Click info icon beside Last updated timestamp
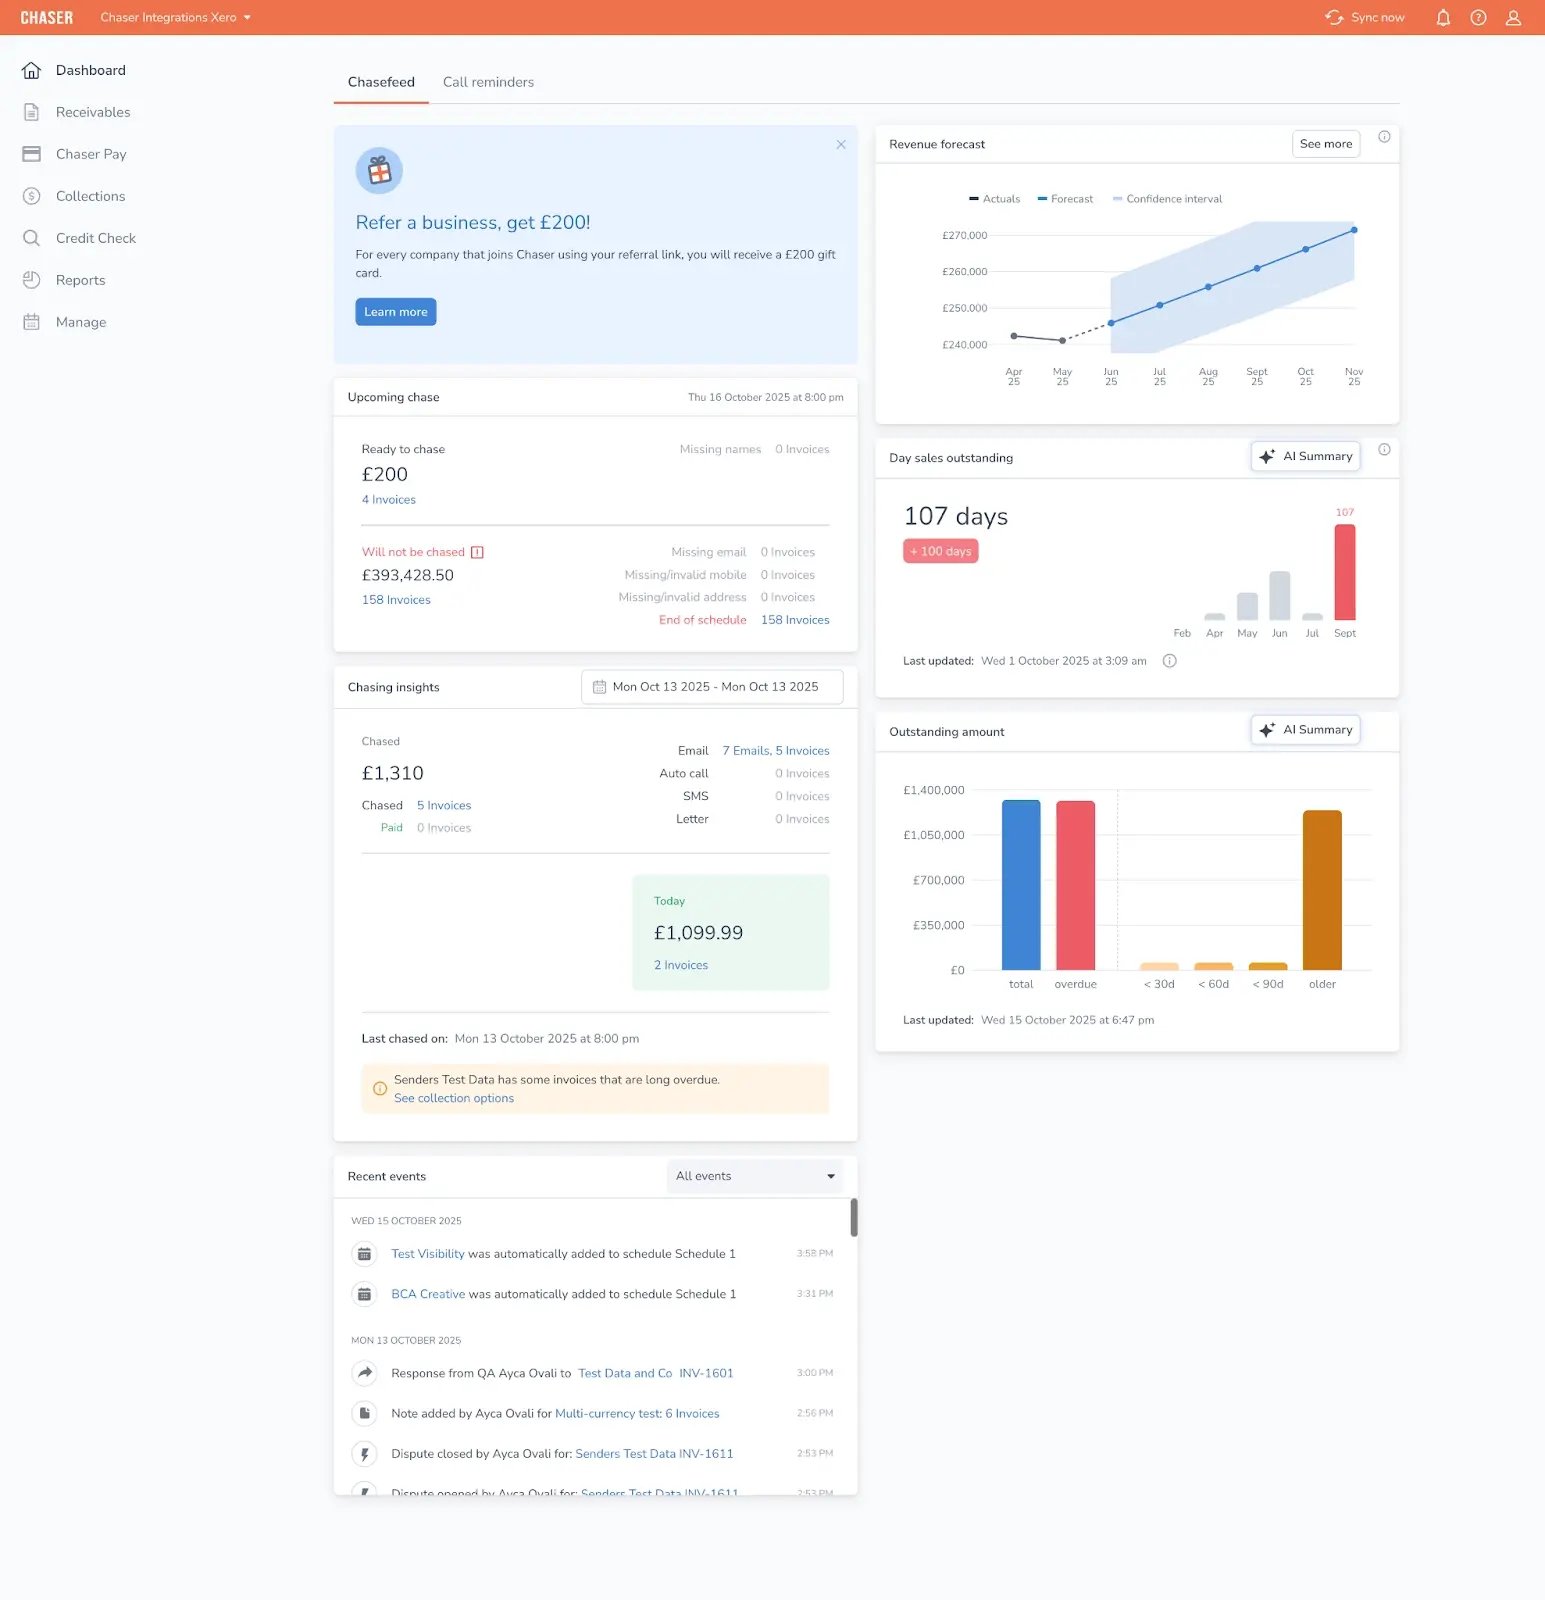This screenshot has width=1545, height=1600. 1169,661
